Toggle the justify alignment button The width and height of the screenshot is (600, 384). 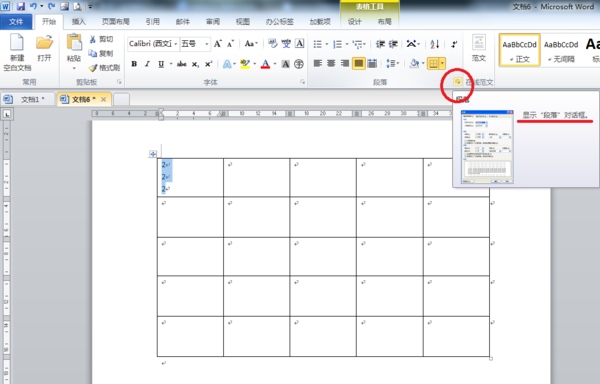359,63
